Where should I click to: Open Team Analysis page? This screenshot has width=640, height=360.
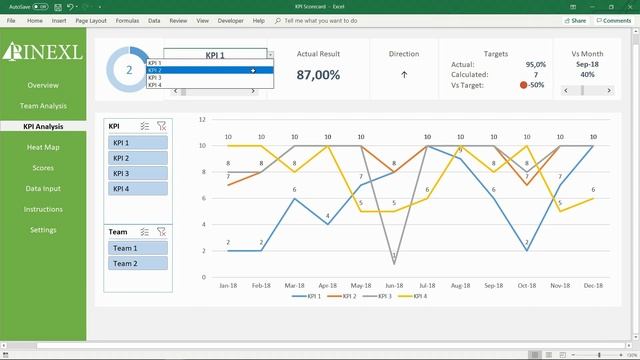coord(43,106)
